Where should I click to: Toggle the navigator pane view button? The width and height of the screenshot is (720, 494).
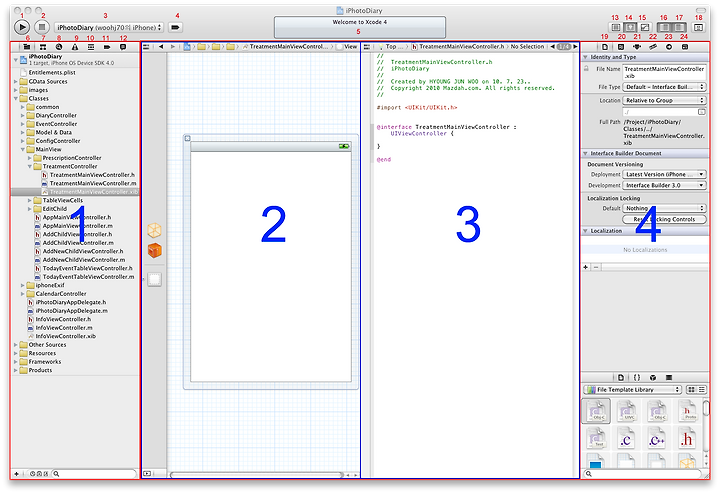click(x=664, y=28)
